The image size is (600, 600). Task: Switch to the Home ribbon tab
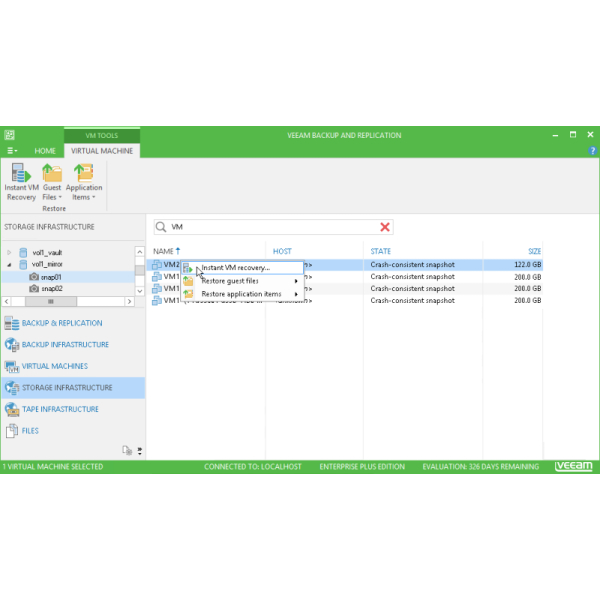coord(45,151)
